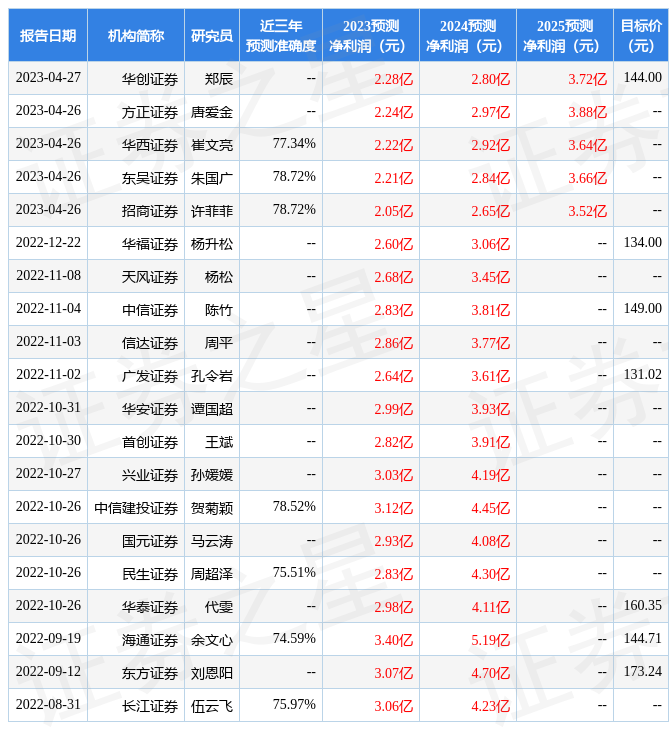Click the 160.35 target price cell
669x730 pixels.
point(642,606)
